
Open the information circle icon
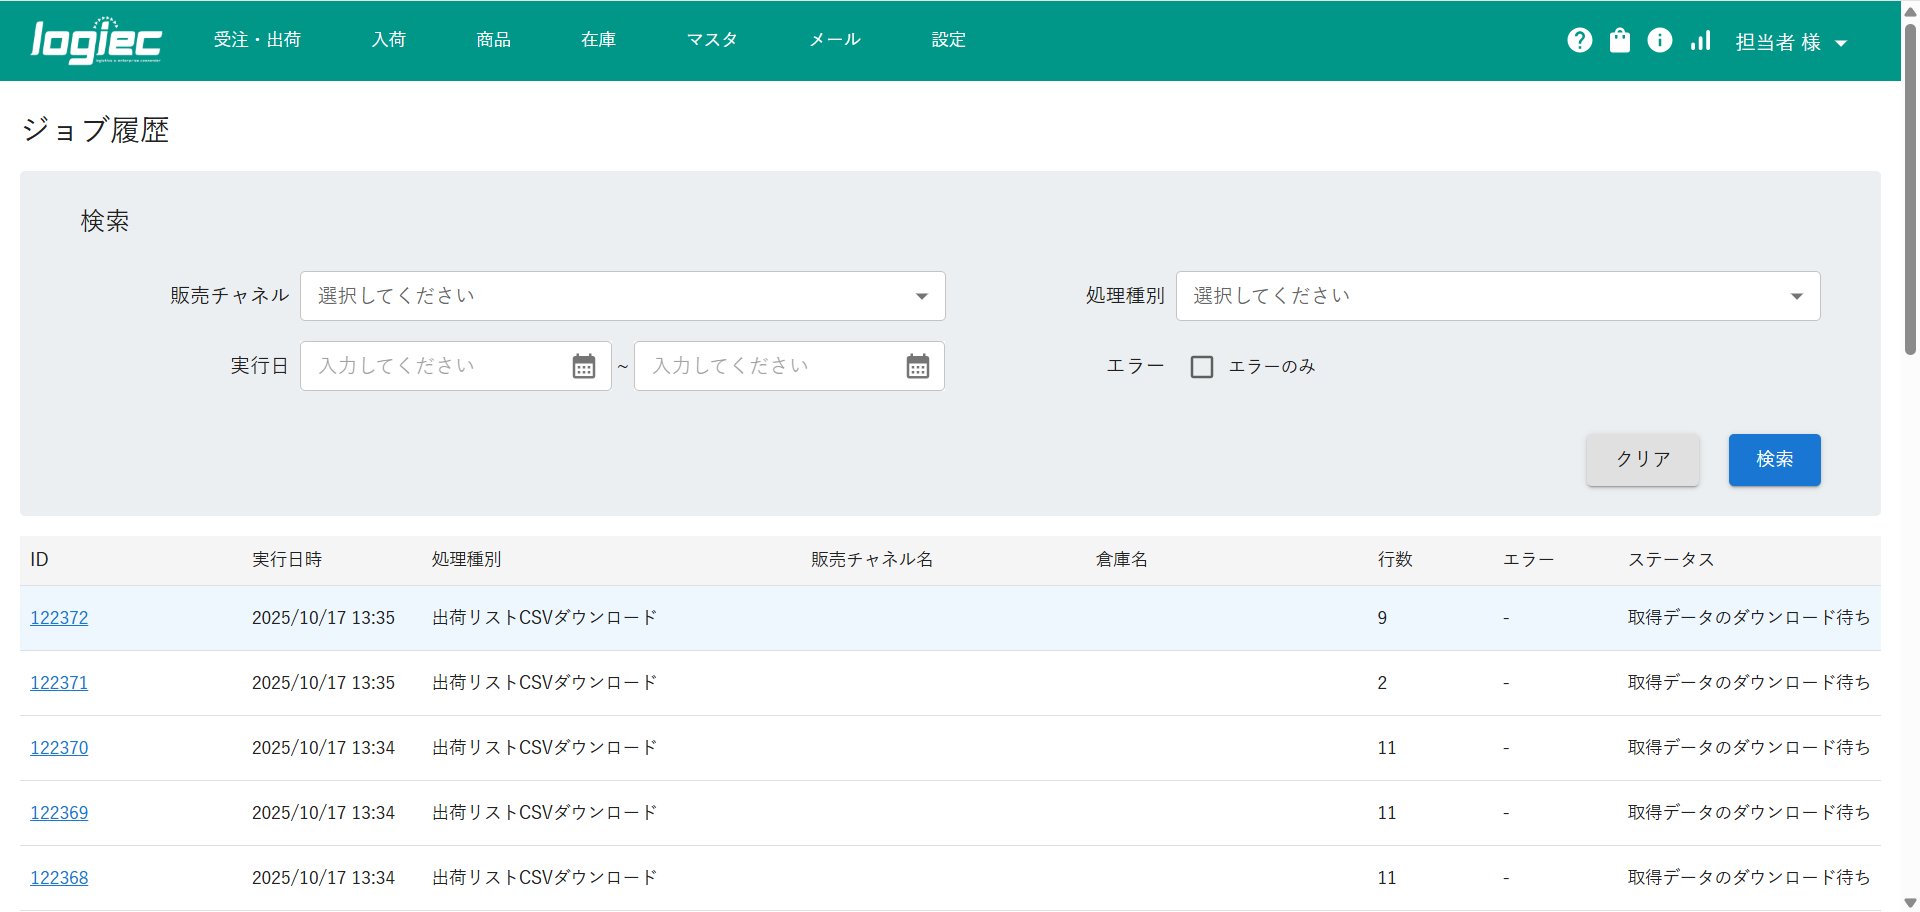(1659, 40)
